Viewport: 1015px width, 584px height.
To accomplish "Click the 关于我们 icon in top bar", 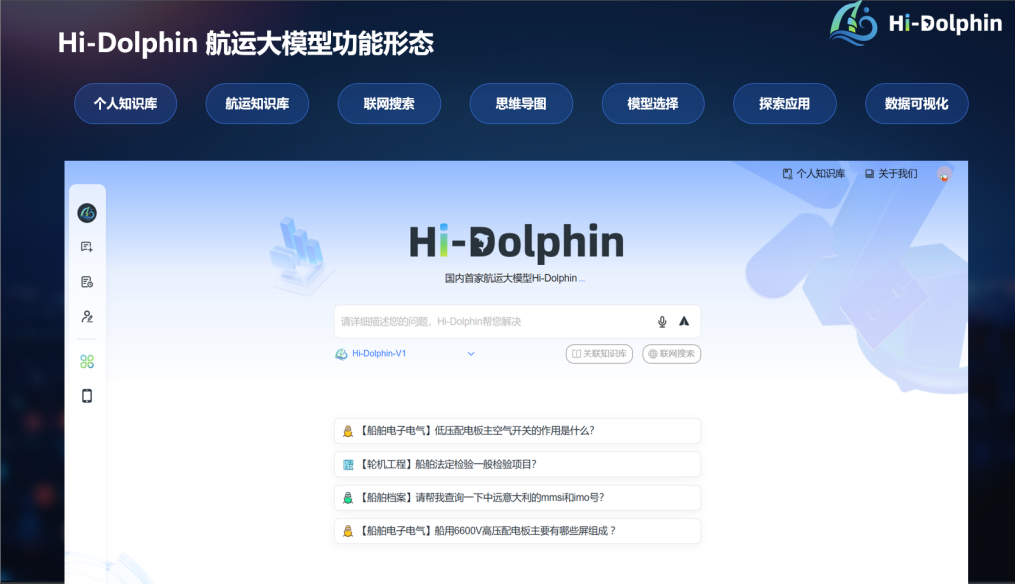I will (869, 174).
